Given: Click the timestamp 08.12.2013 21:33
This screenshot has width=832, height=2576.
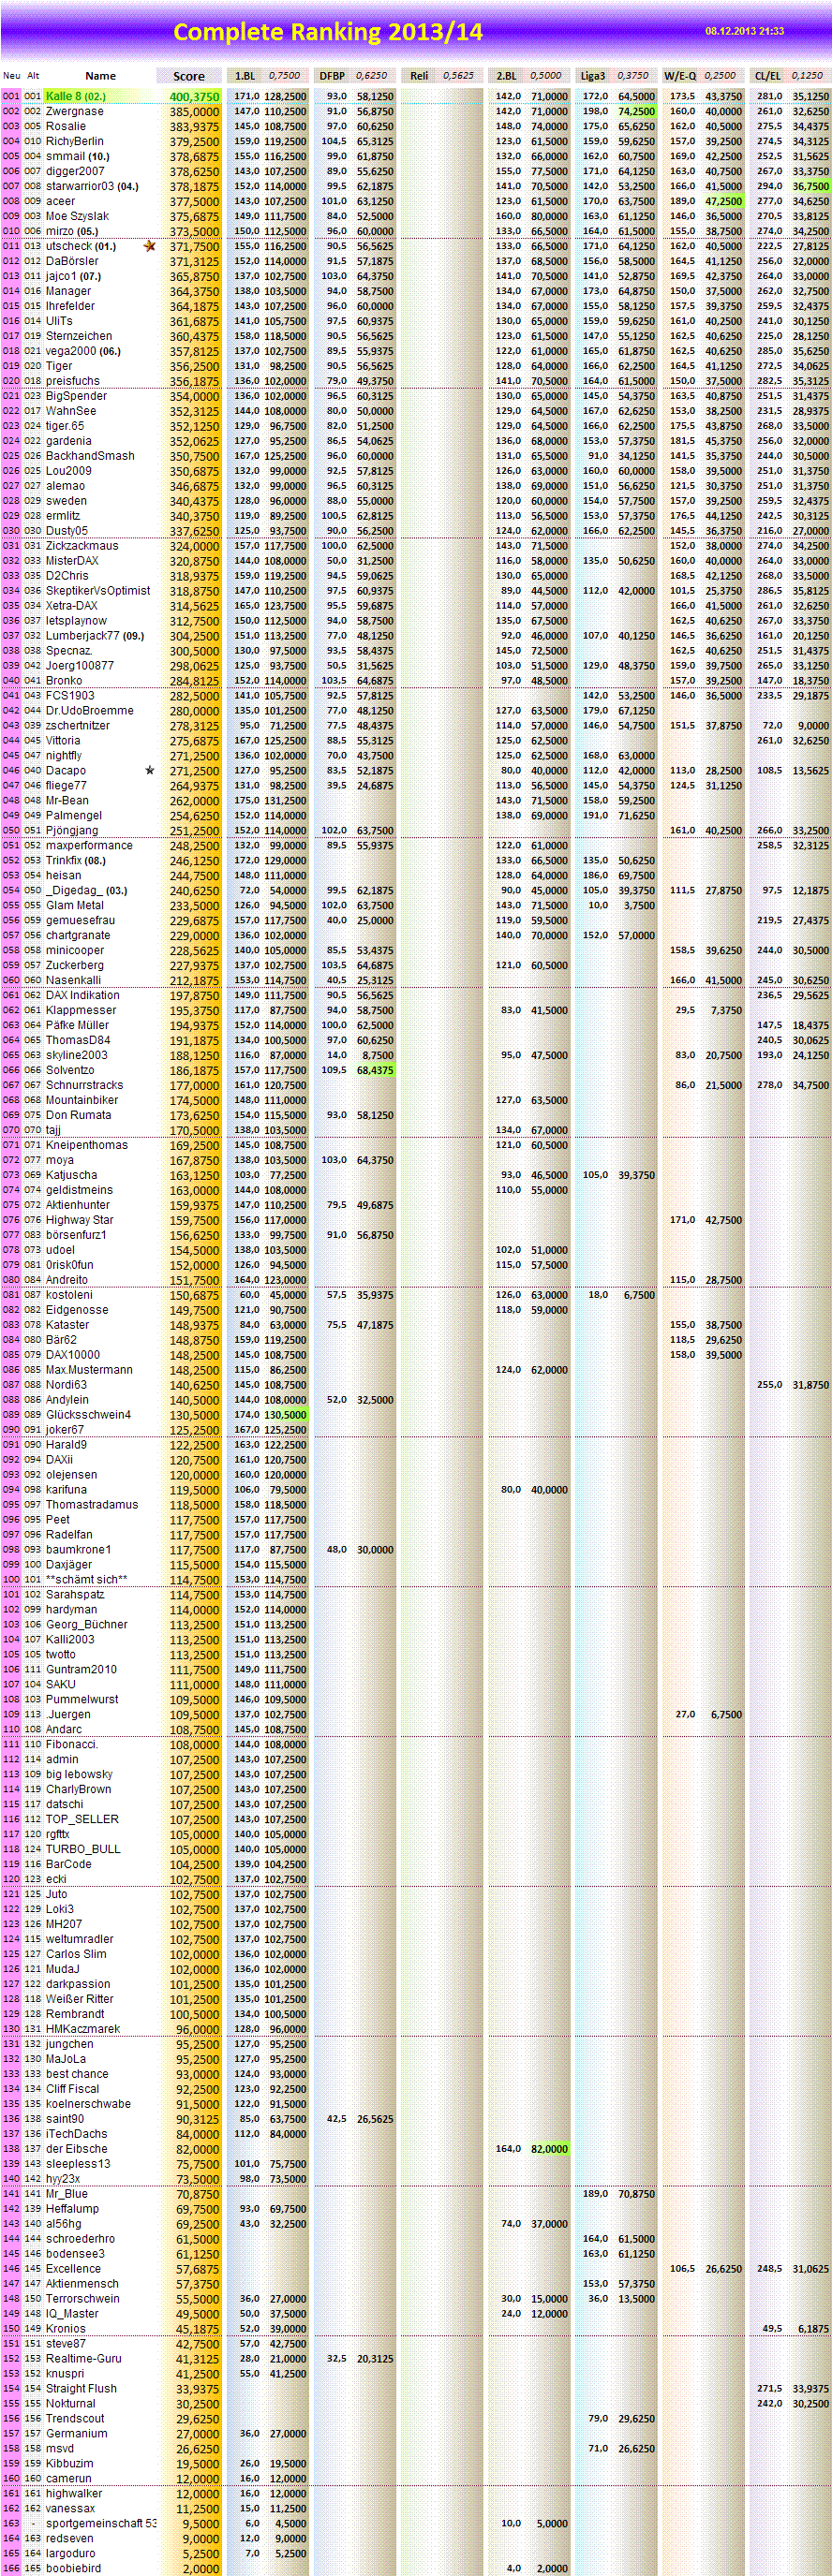Looking at the screenshot, I should 744,31.
